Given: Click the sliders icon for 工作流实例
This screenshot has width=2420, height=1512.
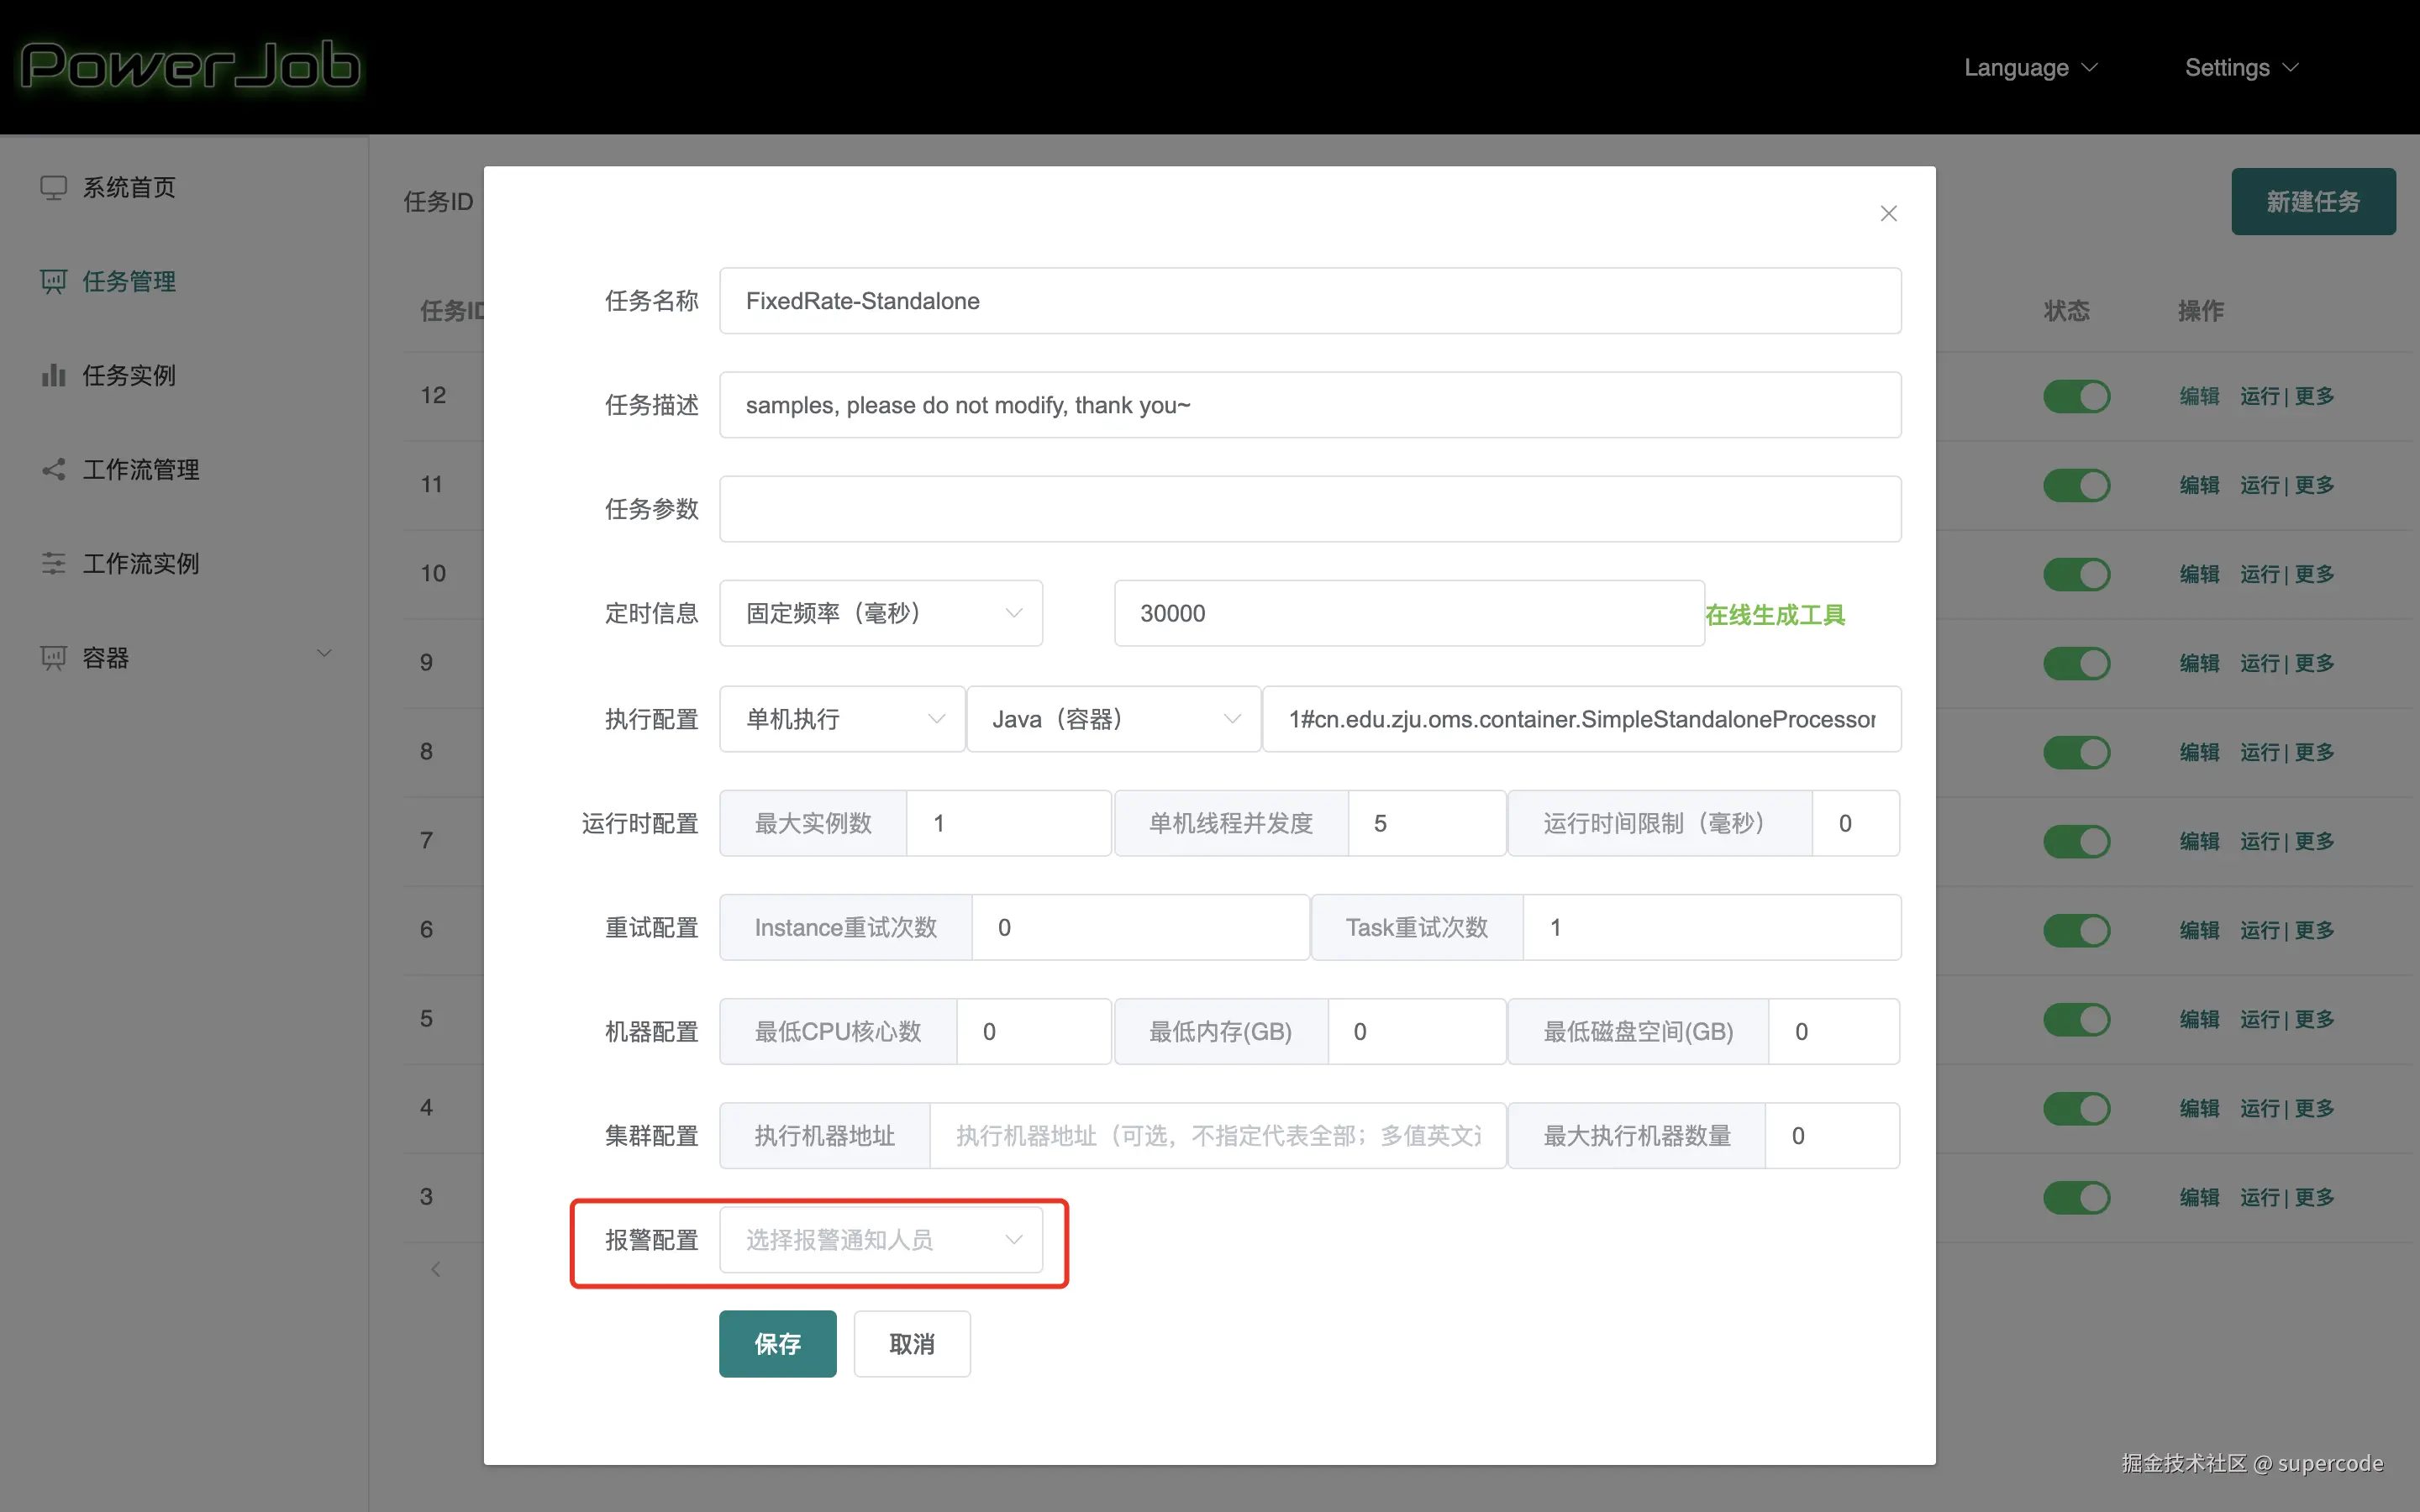Looking at the screenshot, I should (53, 563).
